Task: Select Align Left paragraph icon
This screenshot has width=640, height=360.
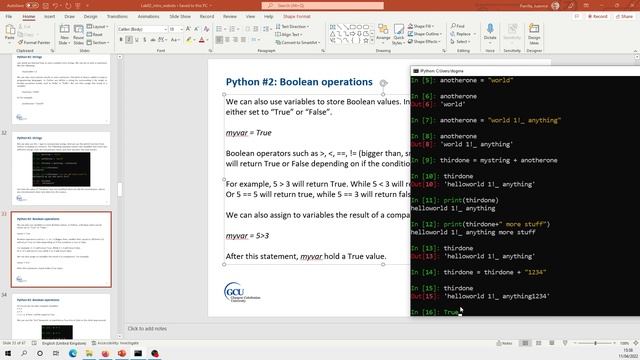Action: pos(219,40)
